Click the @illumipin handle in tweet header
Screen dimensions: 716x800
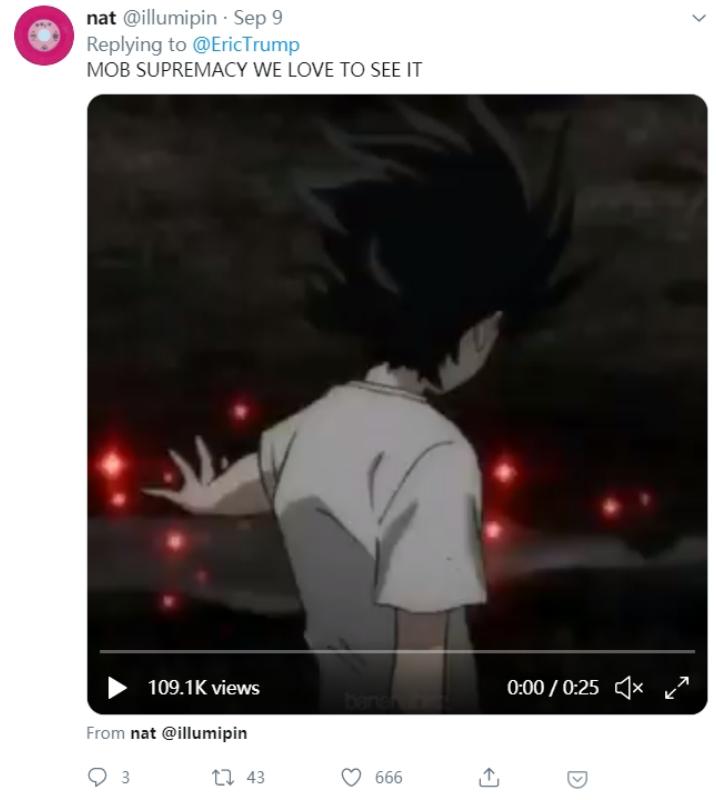coord(169,18)
